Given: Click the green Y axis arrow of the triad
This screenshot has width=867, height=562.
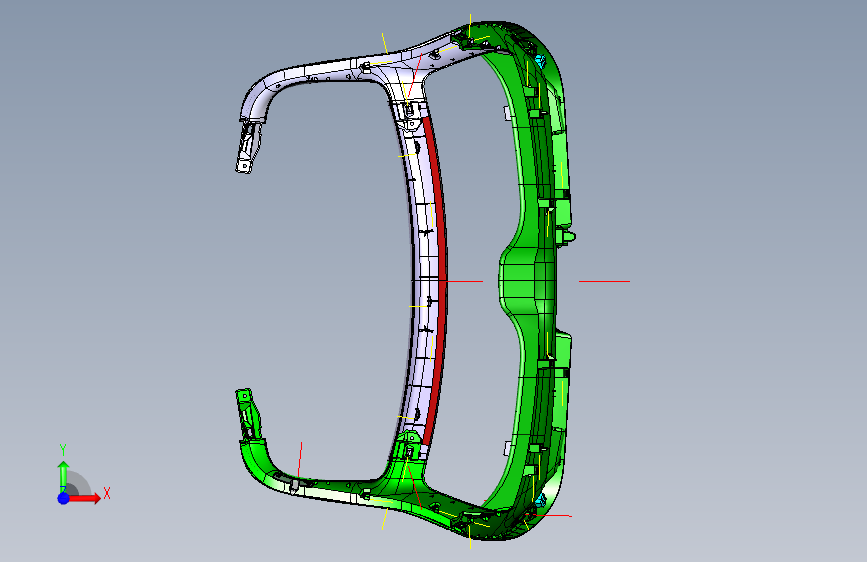Looking at the screenshot, I should 64,475.
